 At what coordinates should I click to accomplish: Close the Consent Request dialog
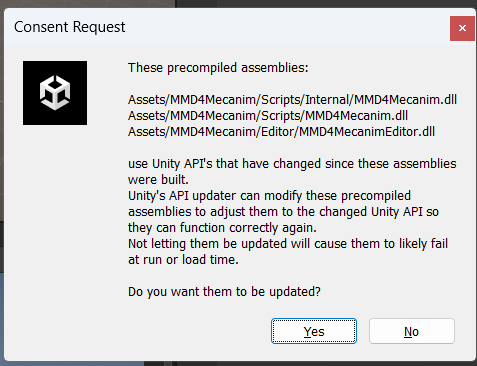[x=462, y=28]
